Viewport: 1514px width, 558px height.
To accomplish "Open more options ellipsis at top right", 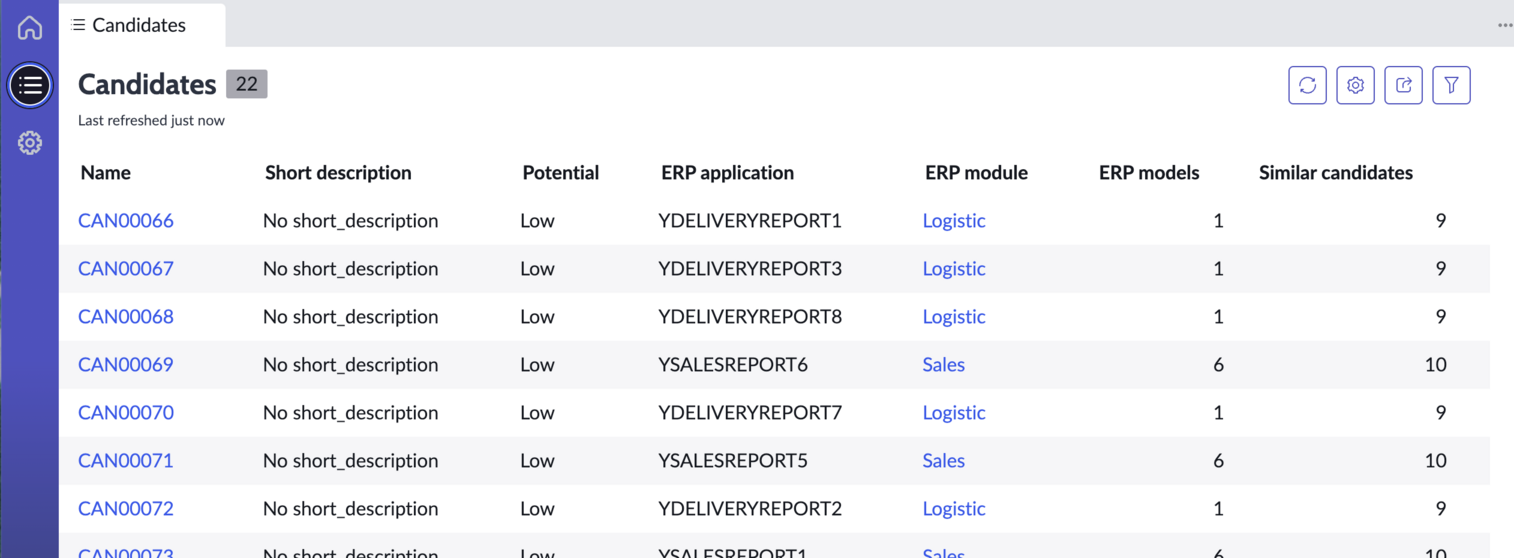I will click(1504, 25).
